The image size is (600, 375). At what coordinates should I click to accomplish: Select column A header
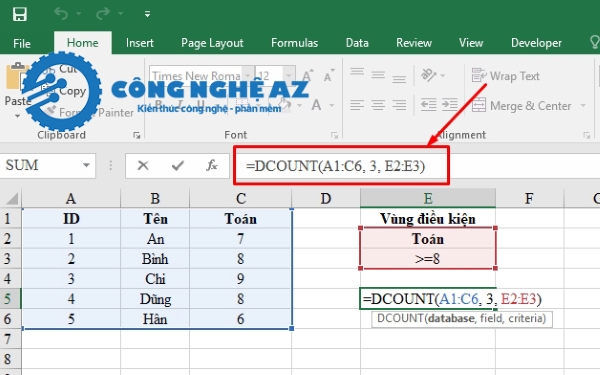point(71,199)
